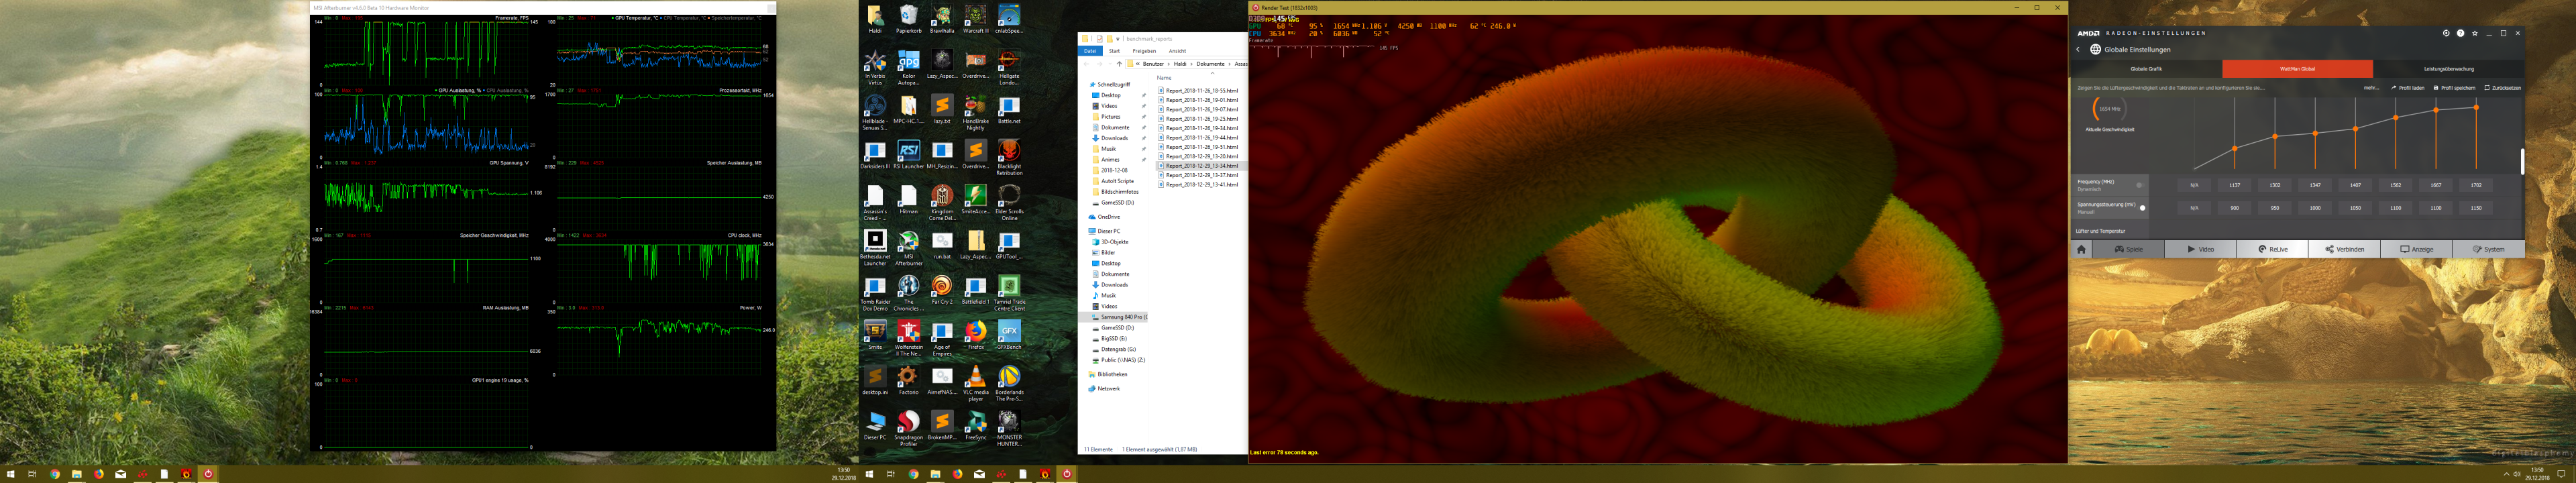Click the Haldi breadcrumb in Explorer address bar

click(1179, 64)
